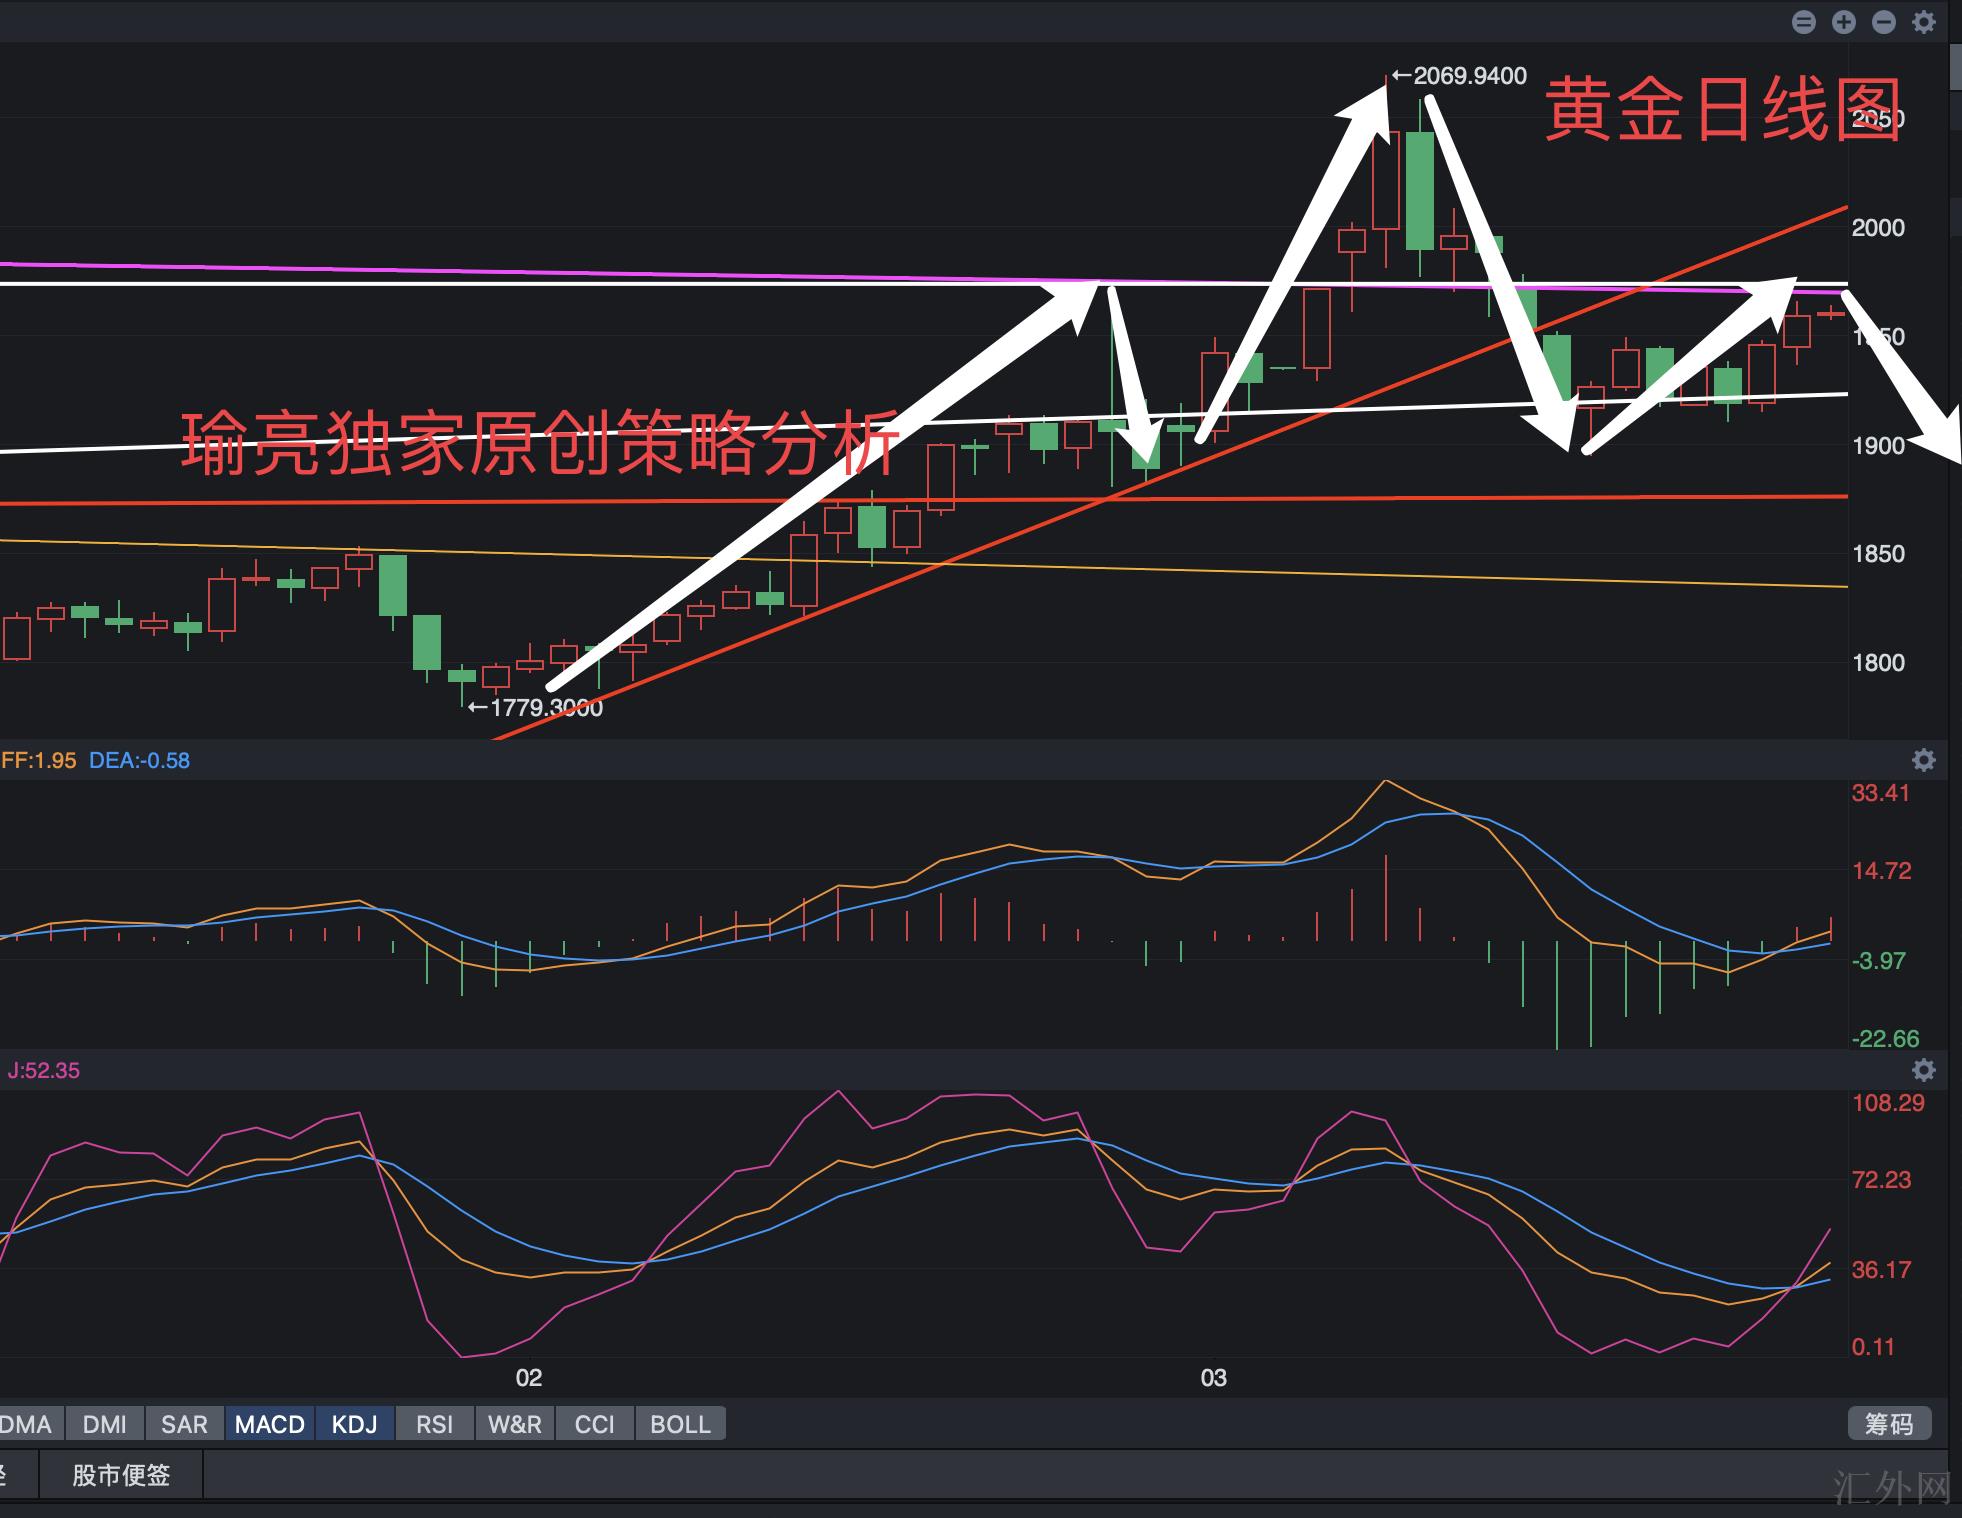Open main chart settings gear

1924,22
